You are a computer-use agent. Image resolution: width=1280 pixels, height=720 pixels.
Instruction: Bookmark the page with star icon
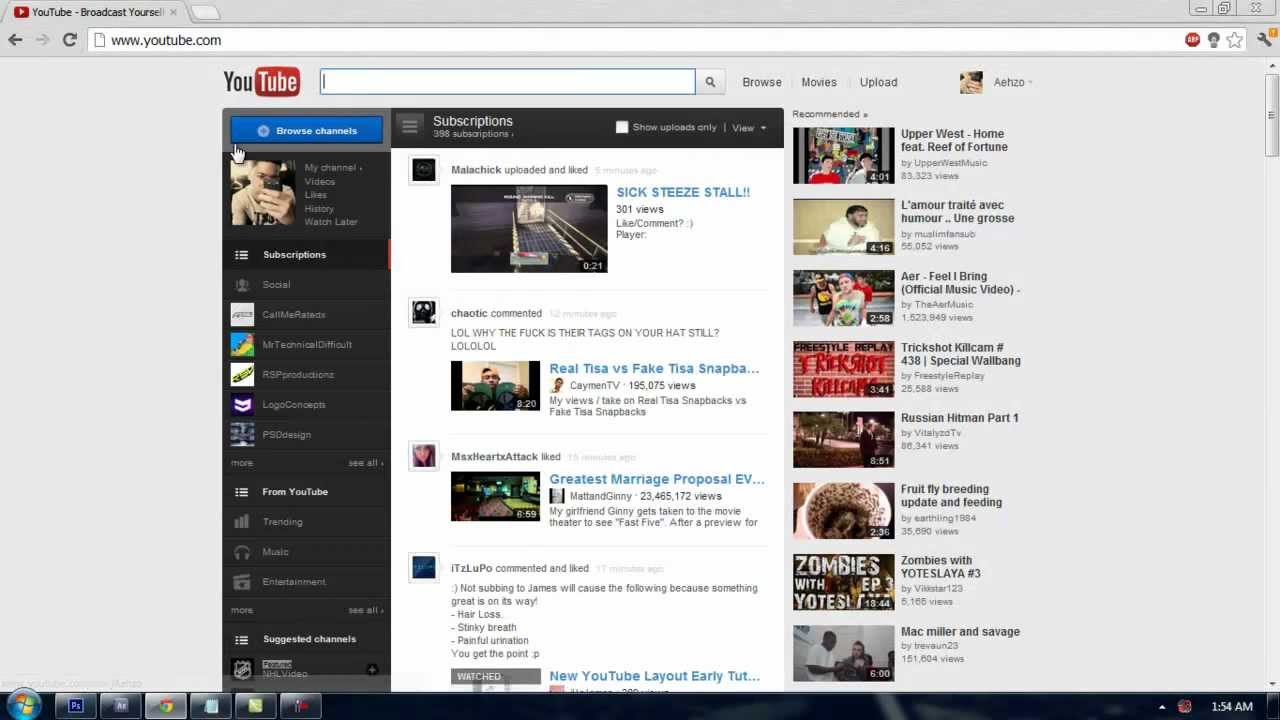click(1235, 40)
